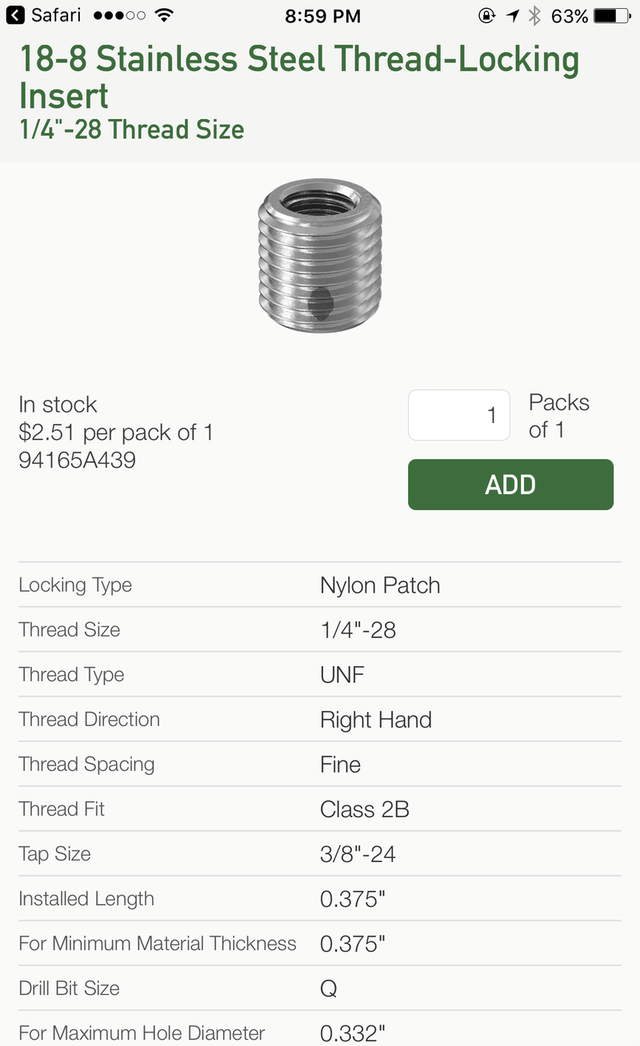This screenshot has width=640, height=1046.
Task: Tap the Drill Bit Size Q value
Action: pyautogui.click(x=328, y=988)
